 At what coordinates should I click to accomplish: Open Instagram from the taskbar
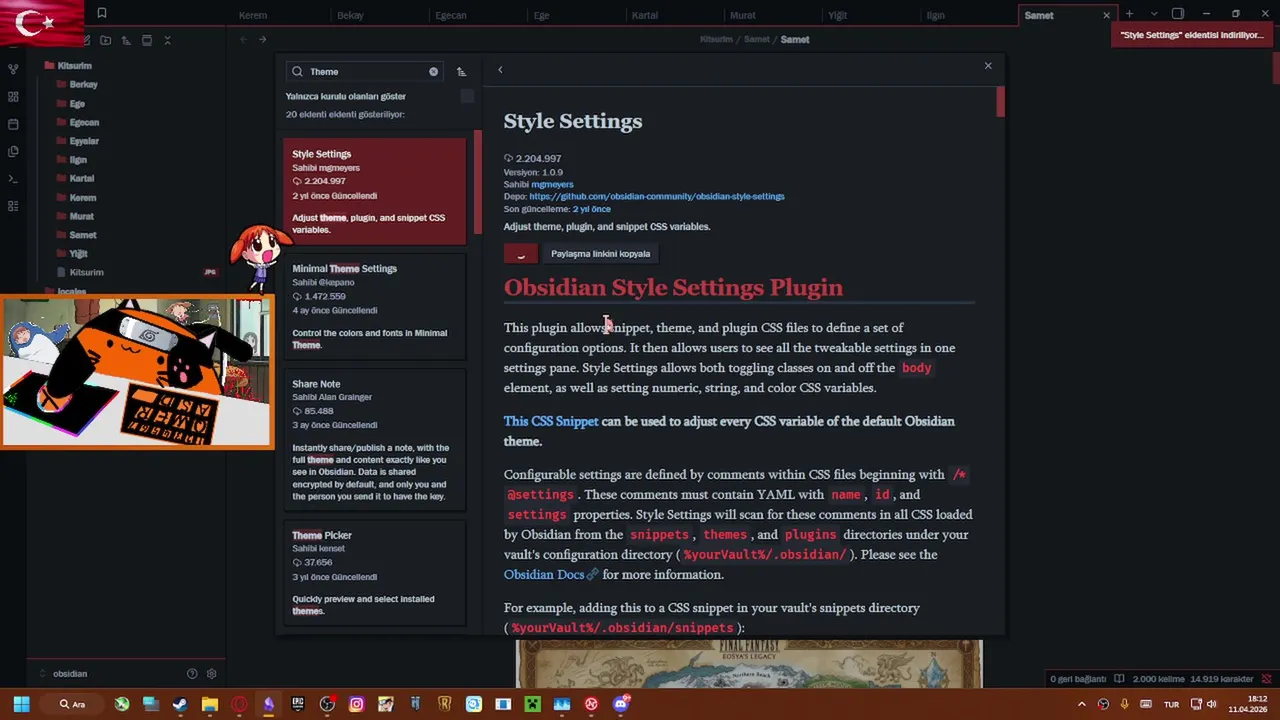point(356,704)
